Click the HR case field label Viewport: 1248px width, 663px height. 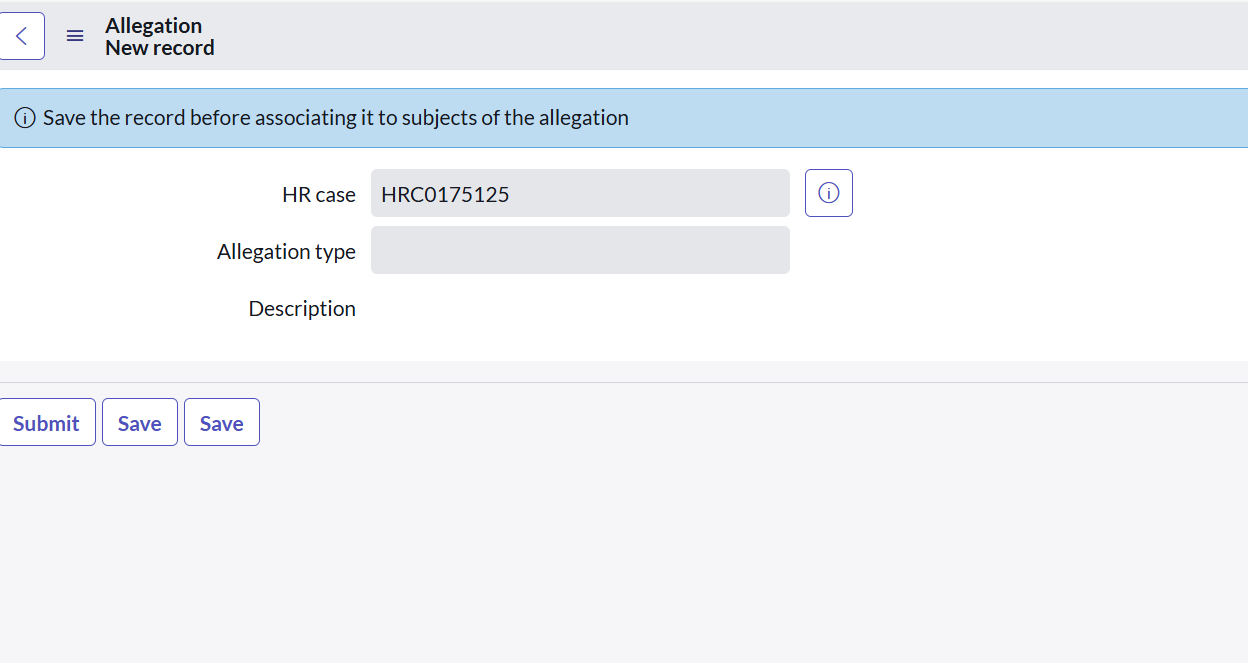pos(319,195)
